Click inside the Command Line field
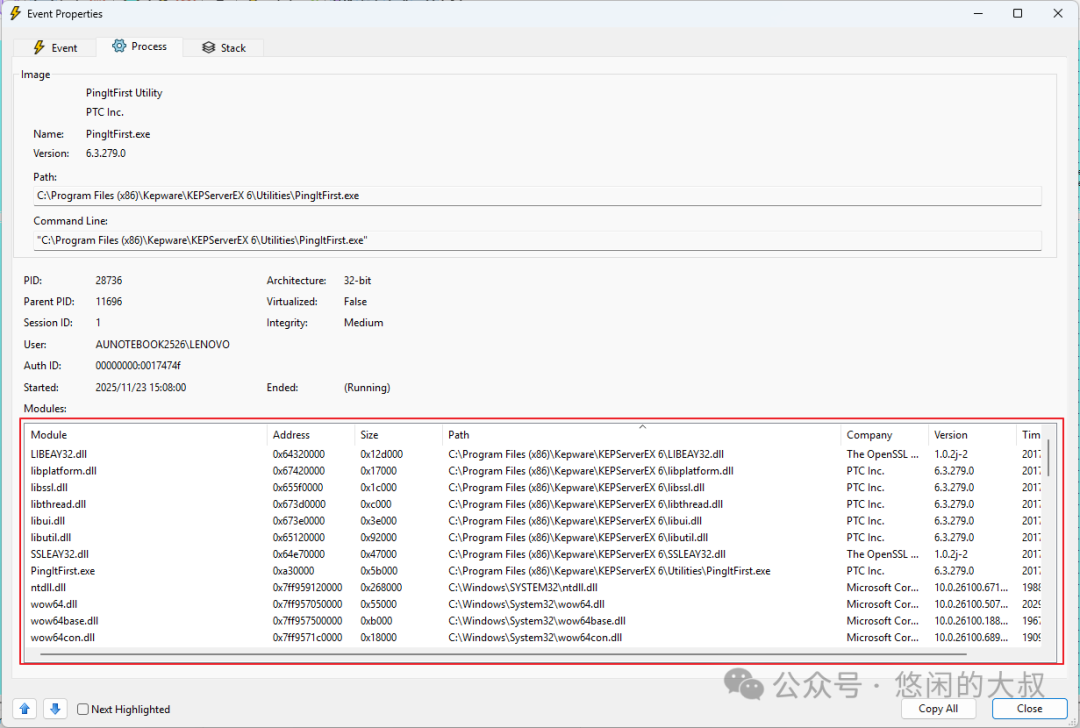Screen dimensions: 1080x728 tap(537, 240)
